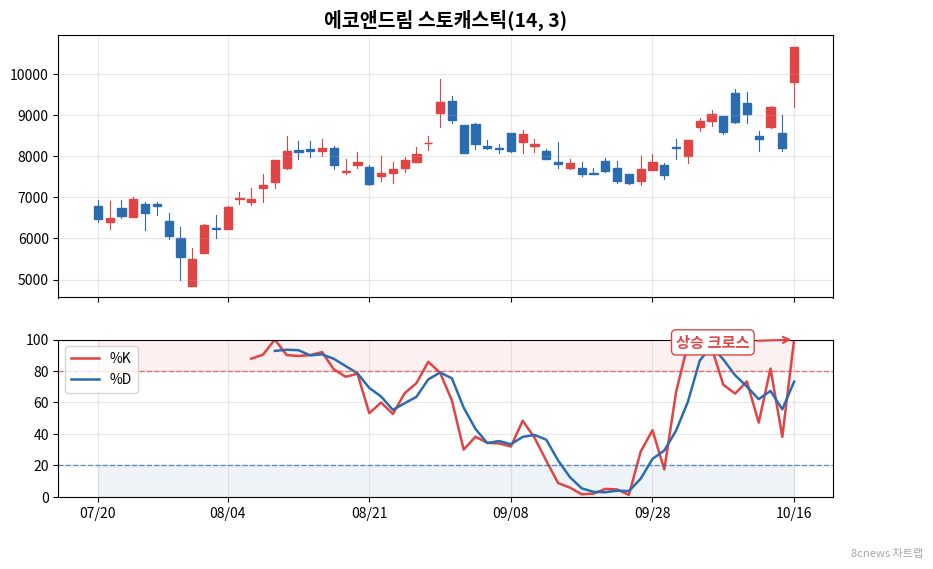Click the 40 stochastic axis label

click(x=41, y=434)
